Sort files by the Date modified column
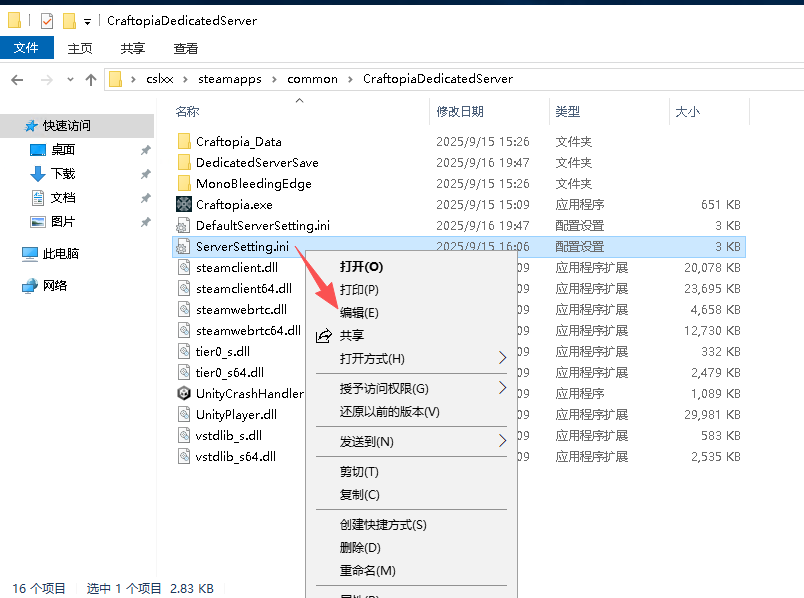Viewport: 804px width, 598px height. point(460,111)
